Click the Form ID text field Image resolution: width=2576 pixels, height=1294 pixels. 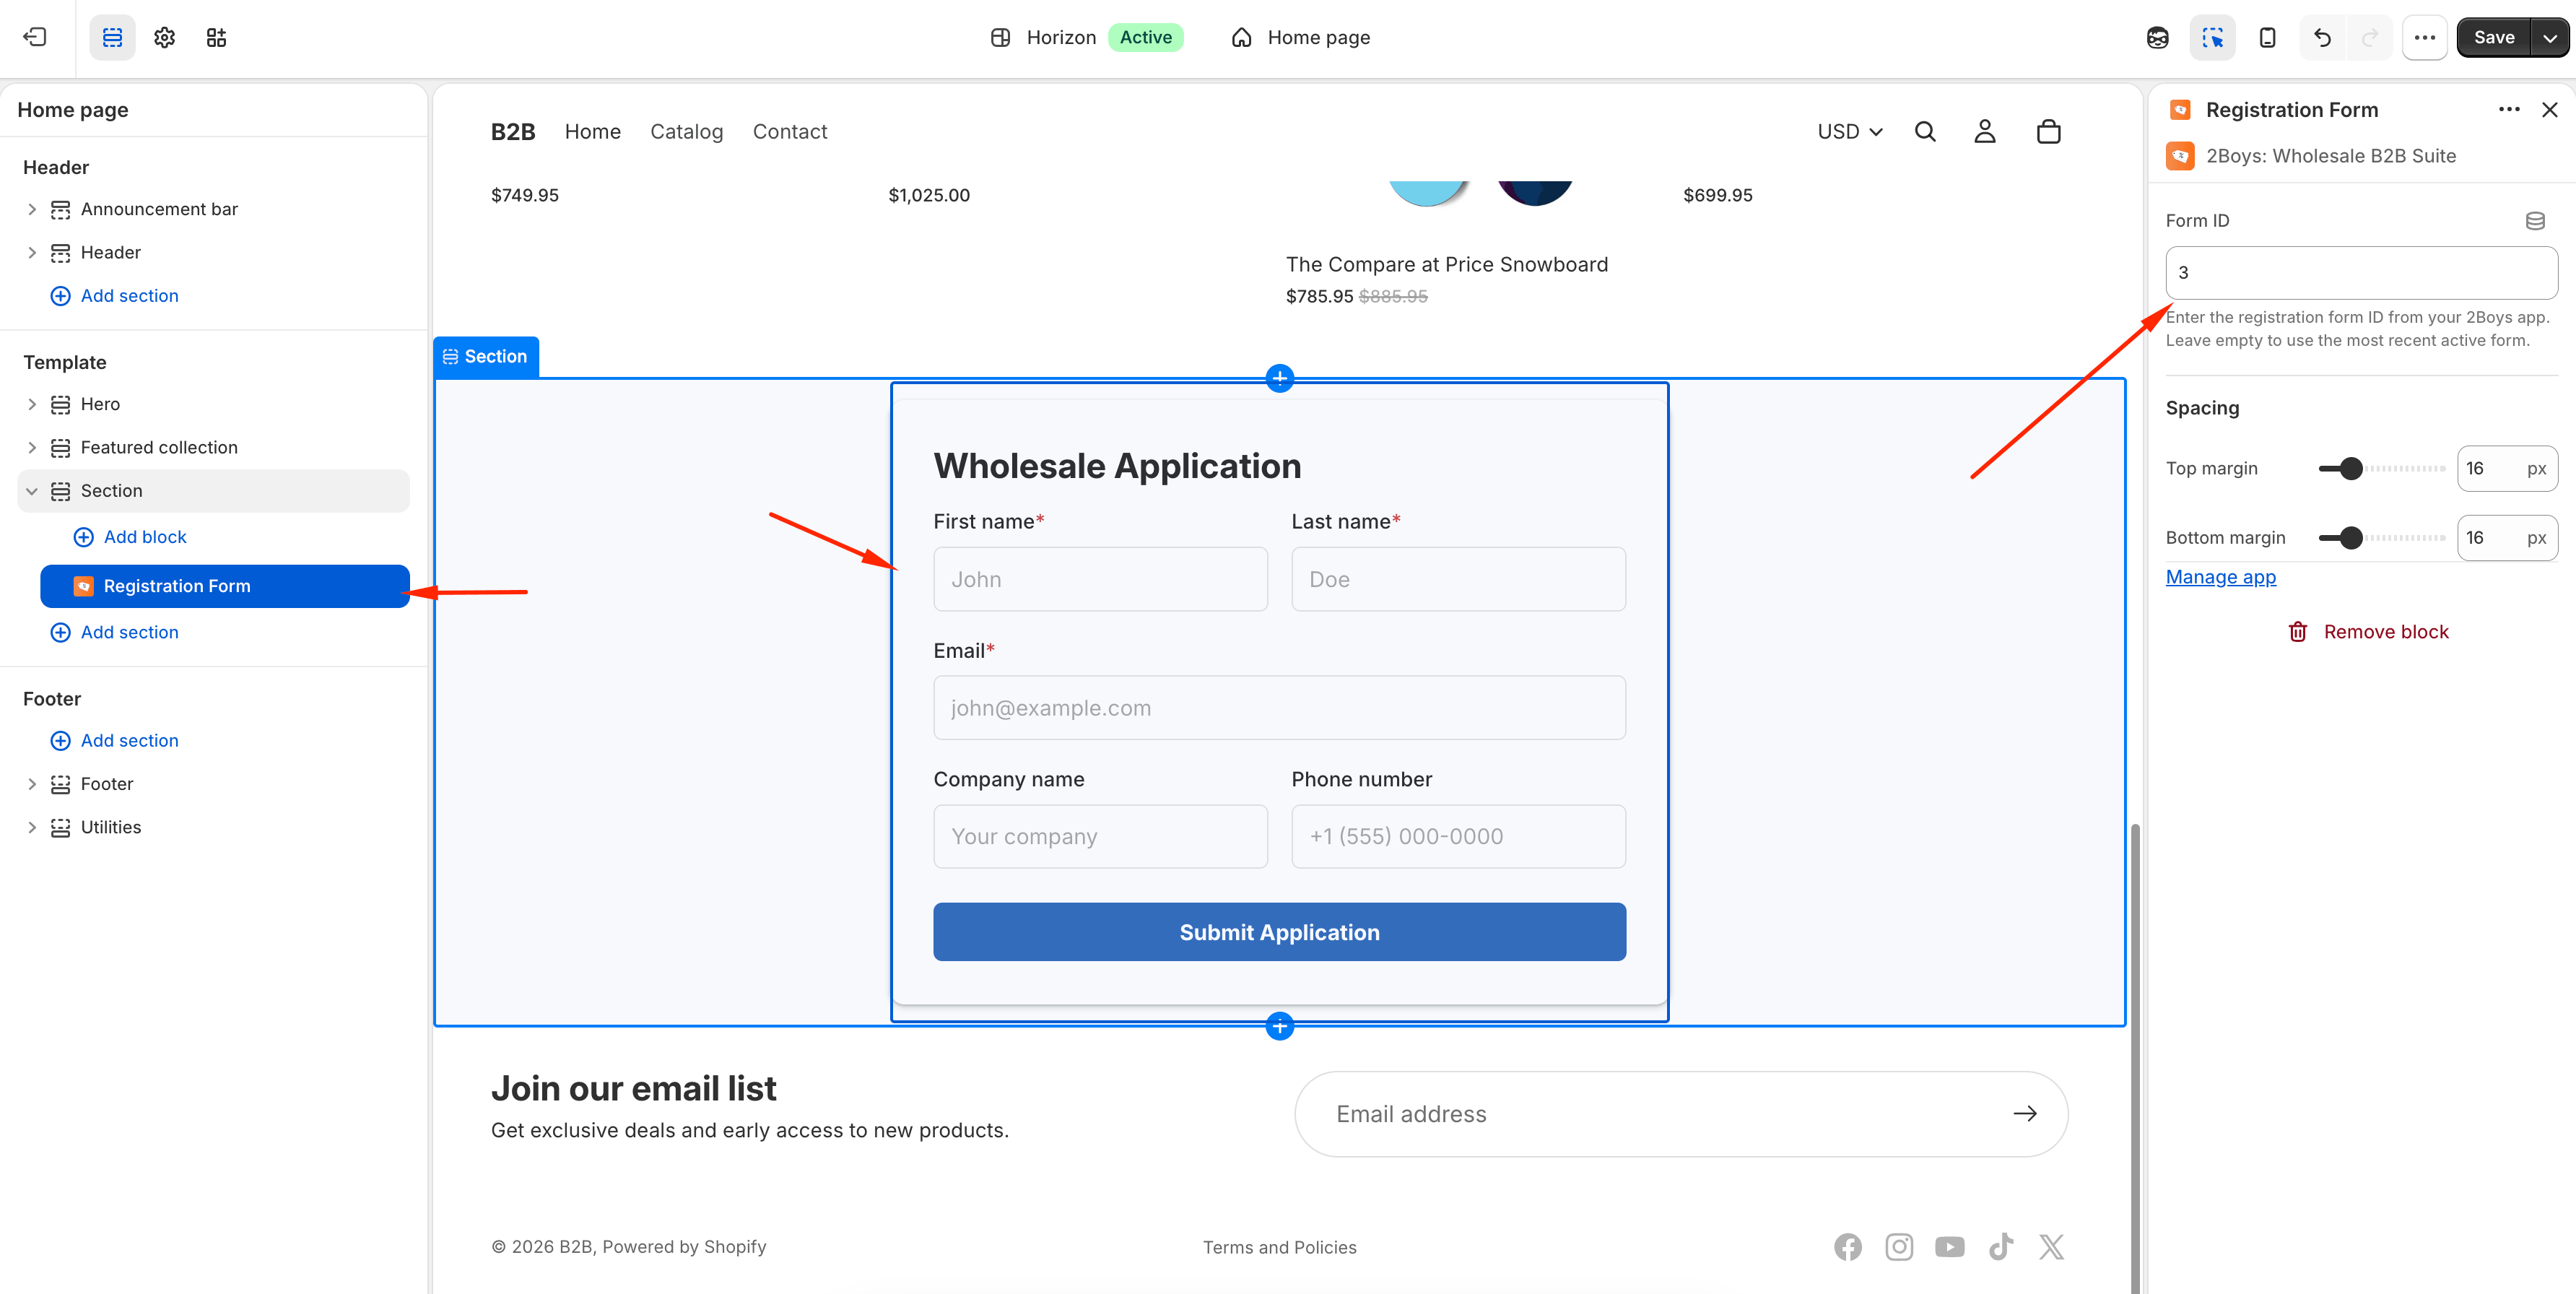(x=2361, y=273)
